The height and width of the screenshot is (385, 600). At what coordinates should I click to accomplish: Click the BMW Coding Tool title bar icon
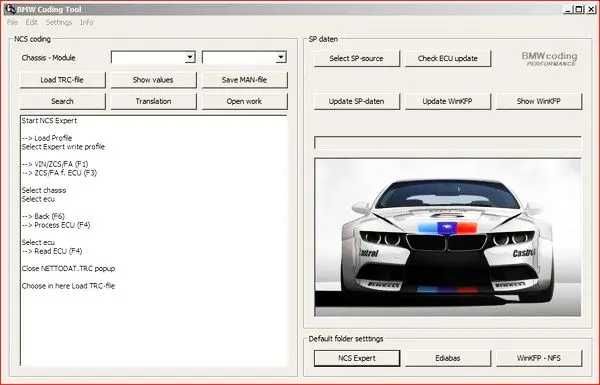point(10,9)
